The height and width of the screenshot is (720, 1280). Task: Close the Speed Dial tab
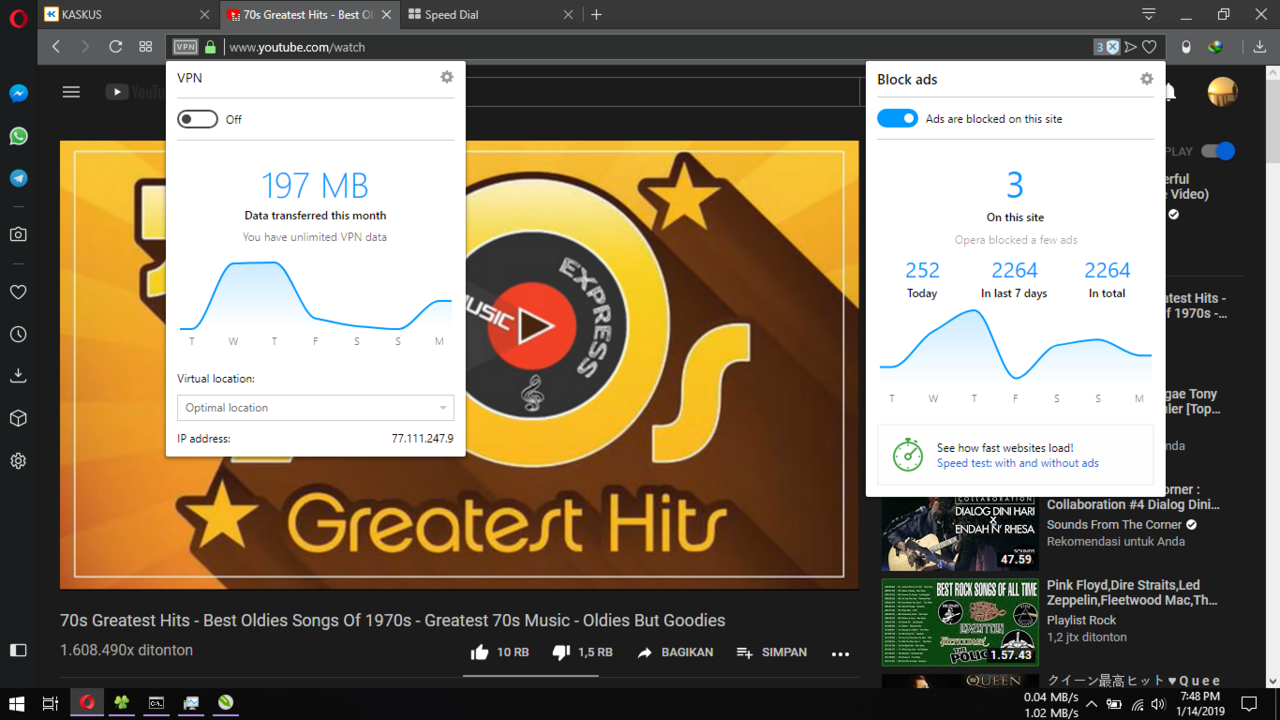coord(568,15)
